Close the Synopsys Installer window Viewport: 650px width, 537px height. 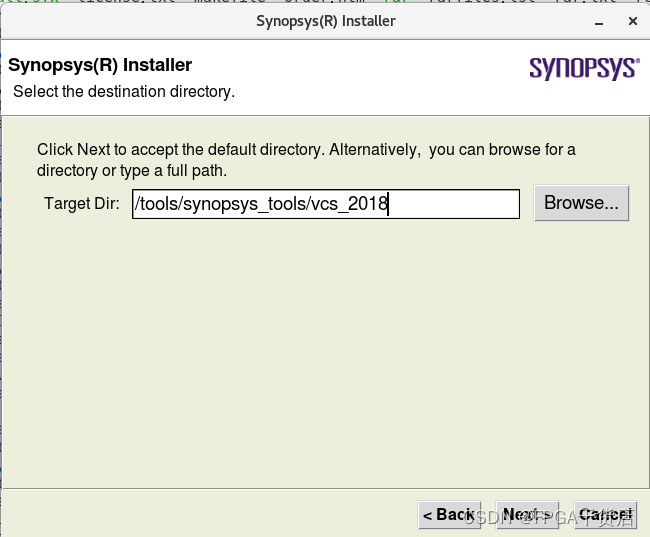coord(633,21)
